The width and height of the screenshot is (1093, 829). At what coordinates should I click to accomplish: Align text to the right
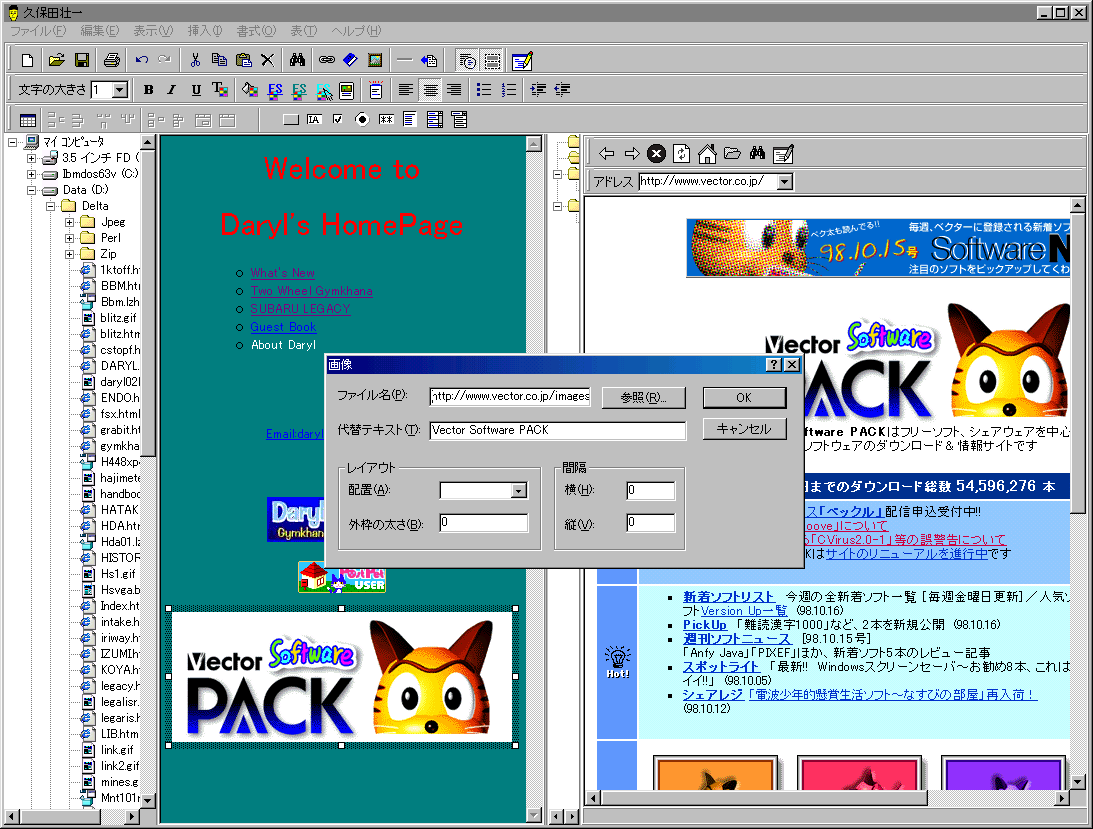coord(454,90)
